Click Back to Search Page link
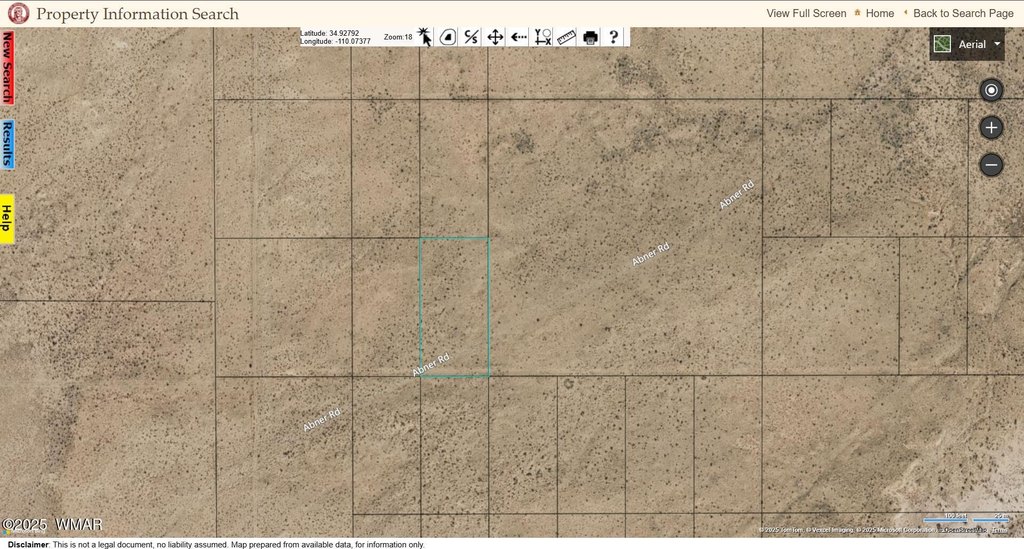Screen dimensions: 1024x549 point(963,13)
